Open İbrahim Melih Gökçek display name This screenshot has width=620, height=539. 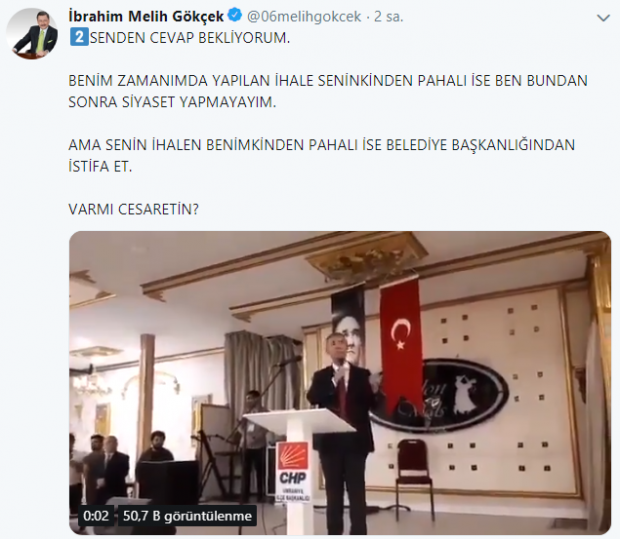pyautogui.click(x=146, y=16)
